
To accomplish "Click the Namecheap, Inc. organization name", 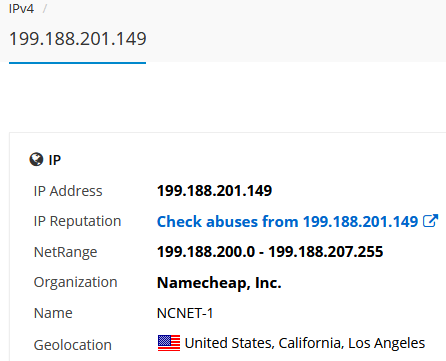I will 219,283.
